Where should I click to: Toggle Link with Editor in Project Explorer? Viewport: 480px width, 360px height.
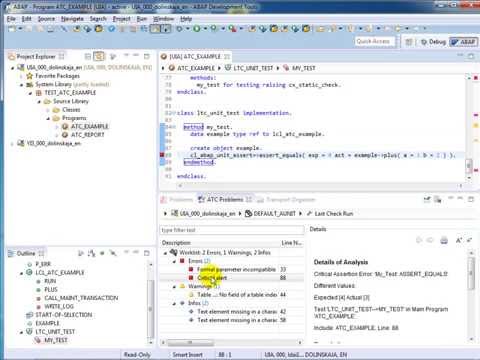click(x=99, y=56)
